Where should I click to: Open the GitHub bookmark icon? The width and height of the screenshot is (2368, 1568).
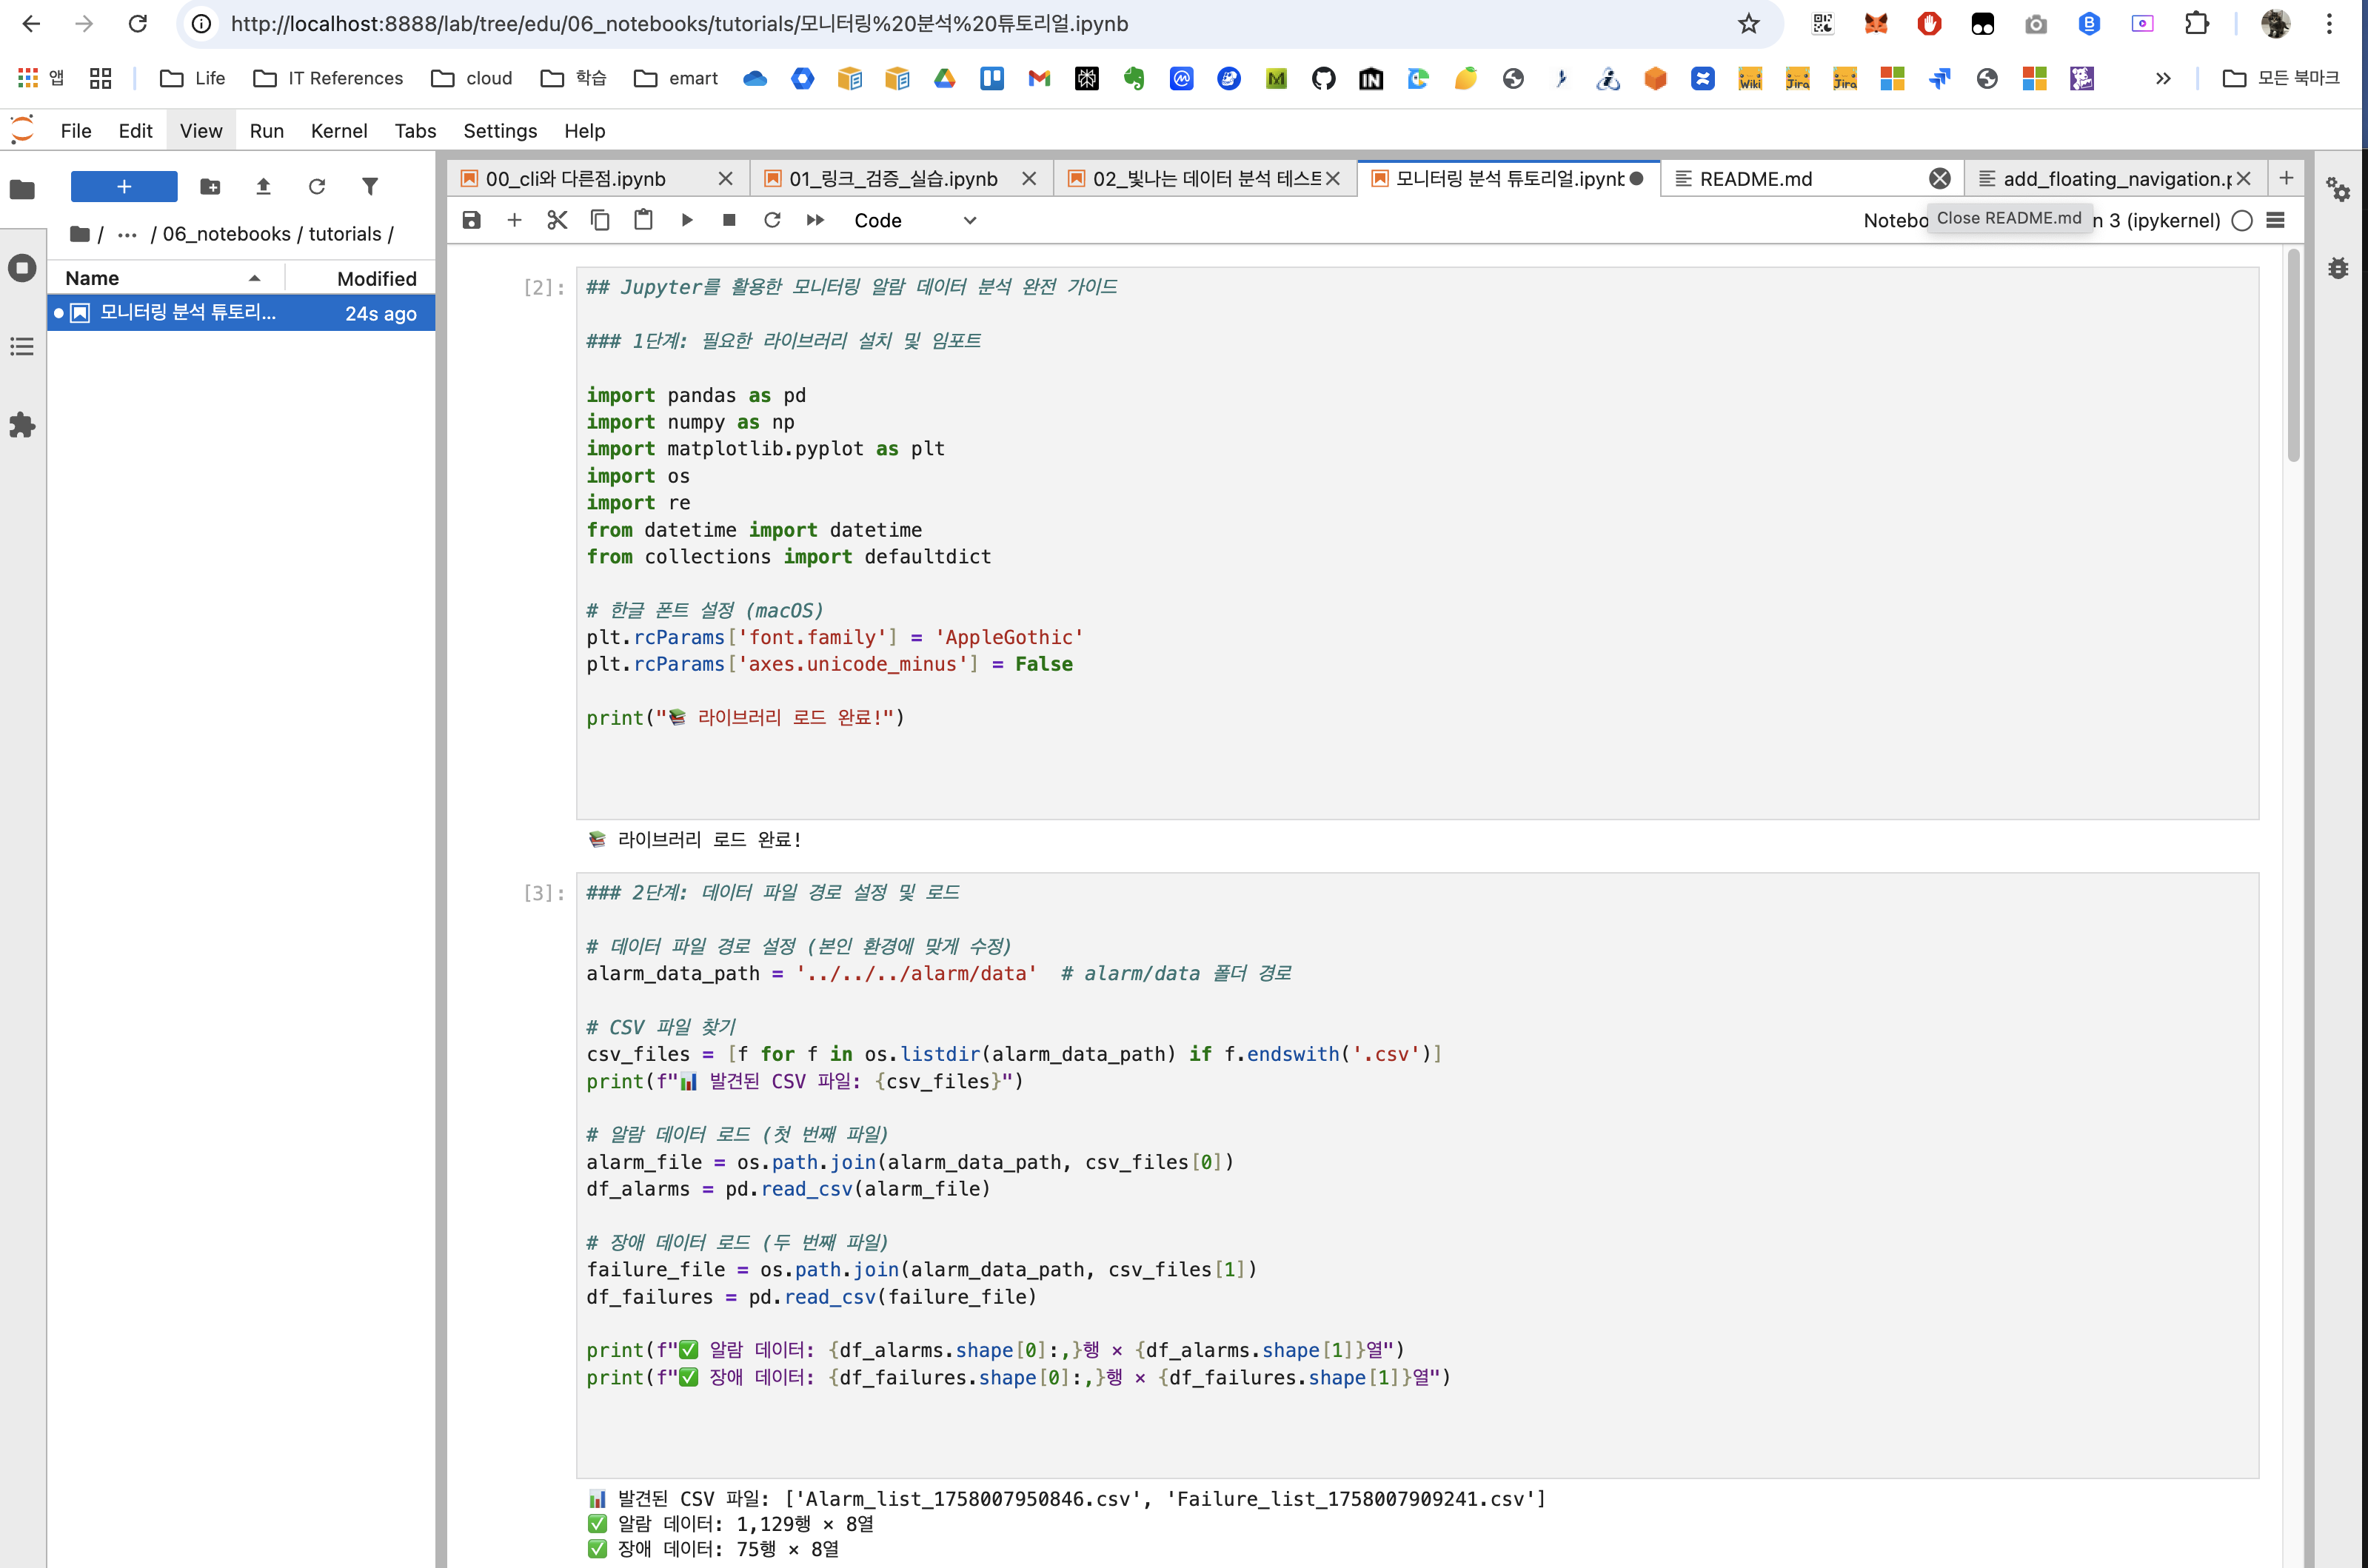1323,78
